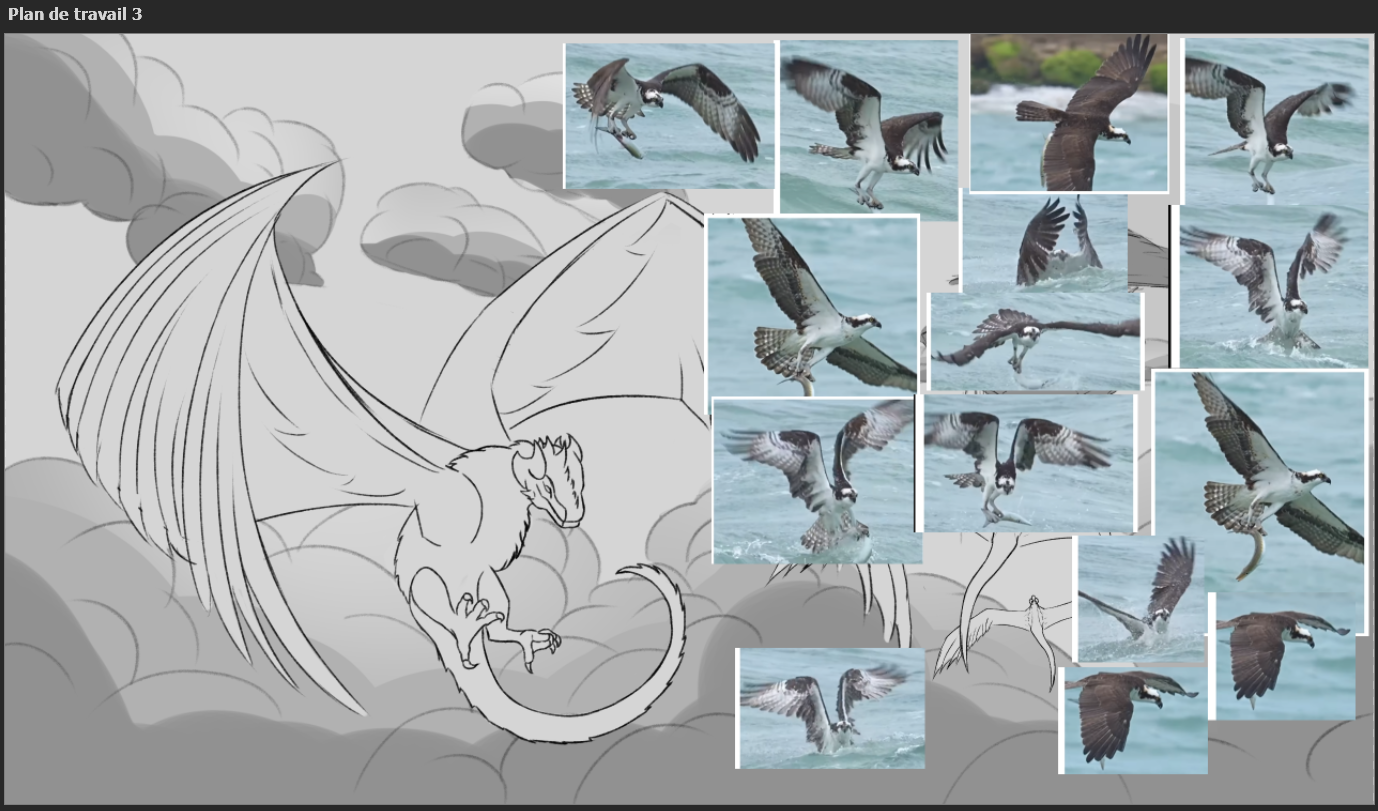Screen dimensions: 1378x811
Task: Select front-facing osprey photo carrying fish horizontally
Action: [x=1028, y=463]
